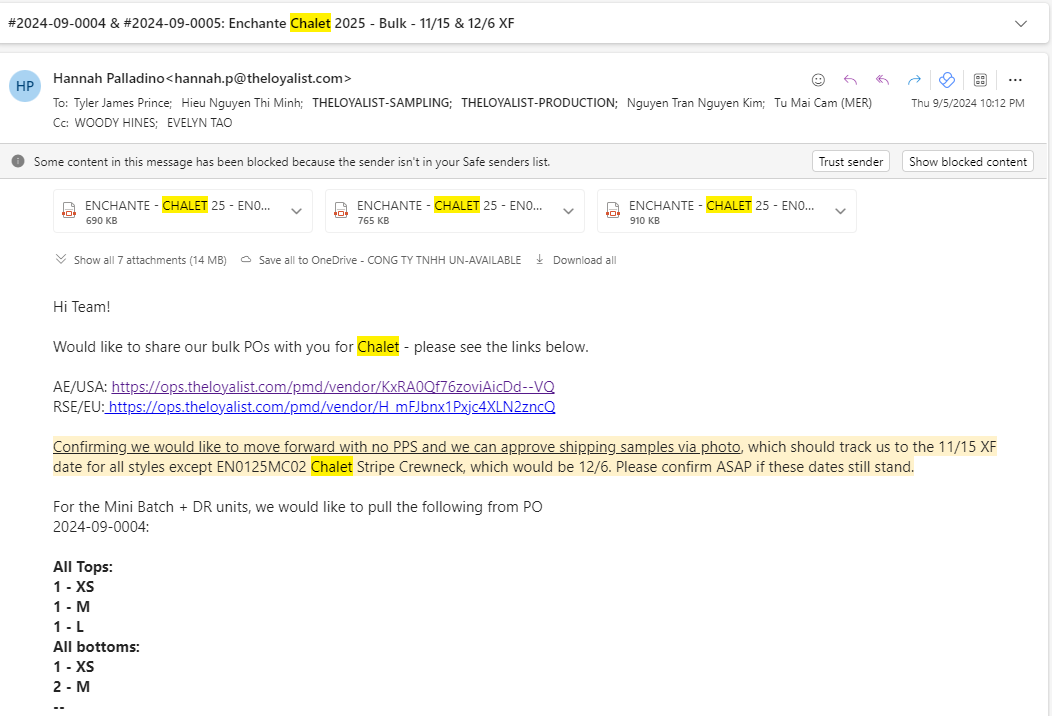Click recipient Nguyen Tran Nguyen Kim

(x=696, y=103)
